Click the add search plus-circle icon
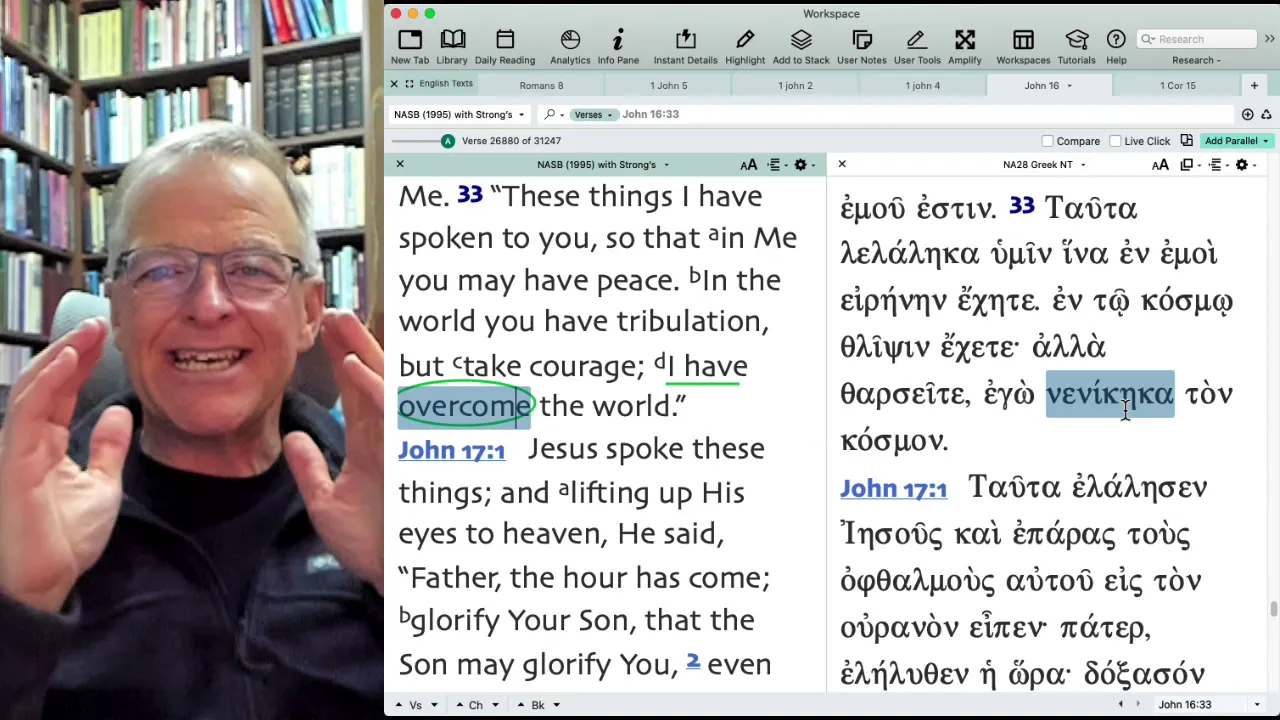1280x720 pixels. click(x=1247, y=115)
